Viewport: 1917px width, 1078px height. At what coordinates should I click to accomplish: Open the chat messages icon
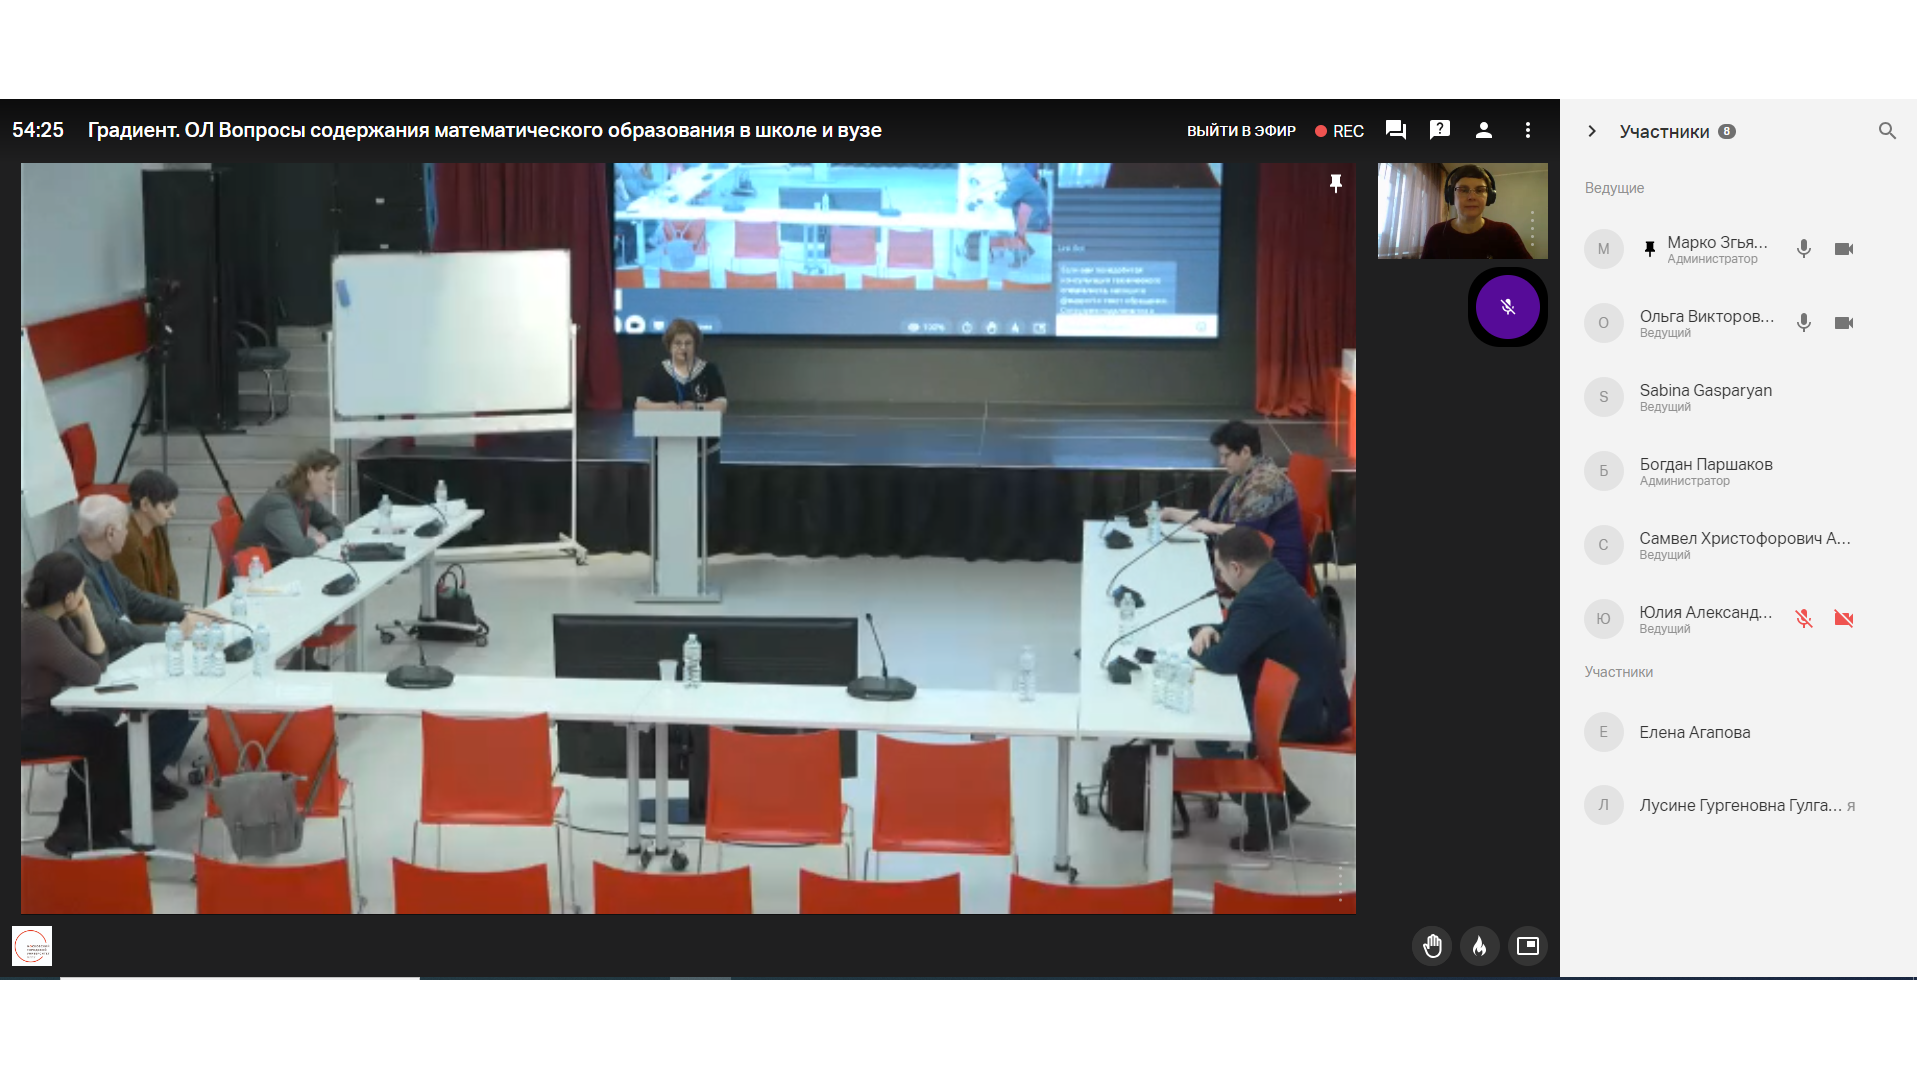click(x=1395, y=130)
